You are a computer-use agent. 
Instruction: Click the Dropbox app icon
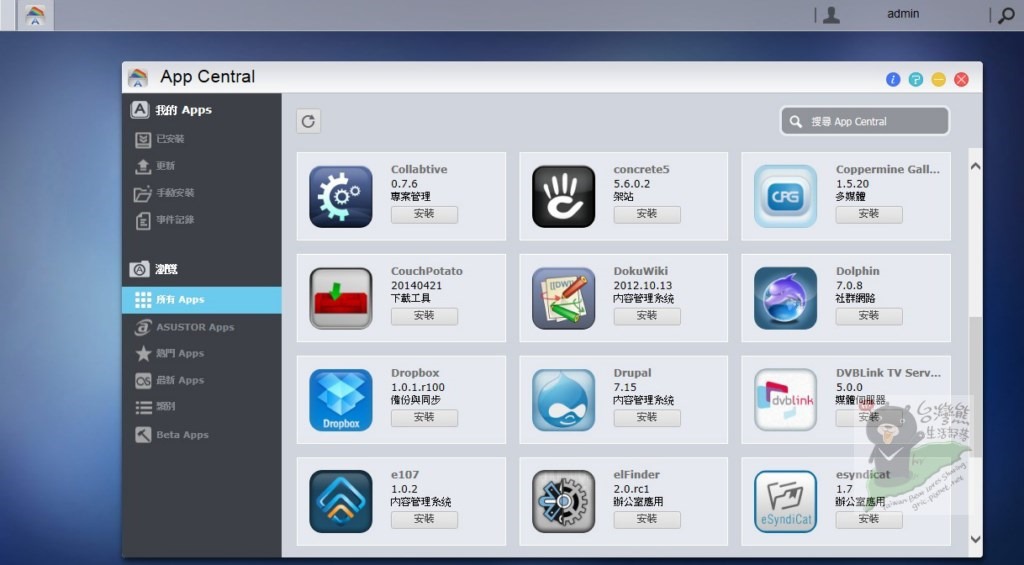click(x=341, y=400)
